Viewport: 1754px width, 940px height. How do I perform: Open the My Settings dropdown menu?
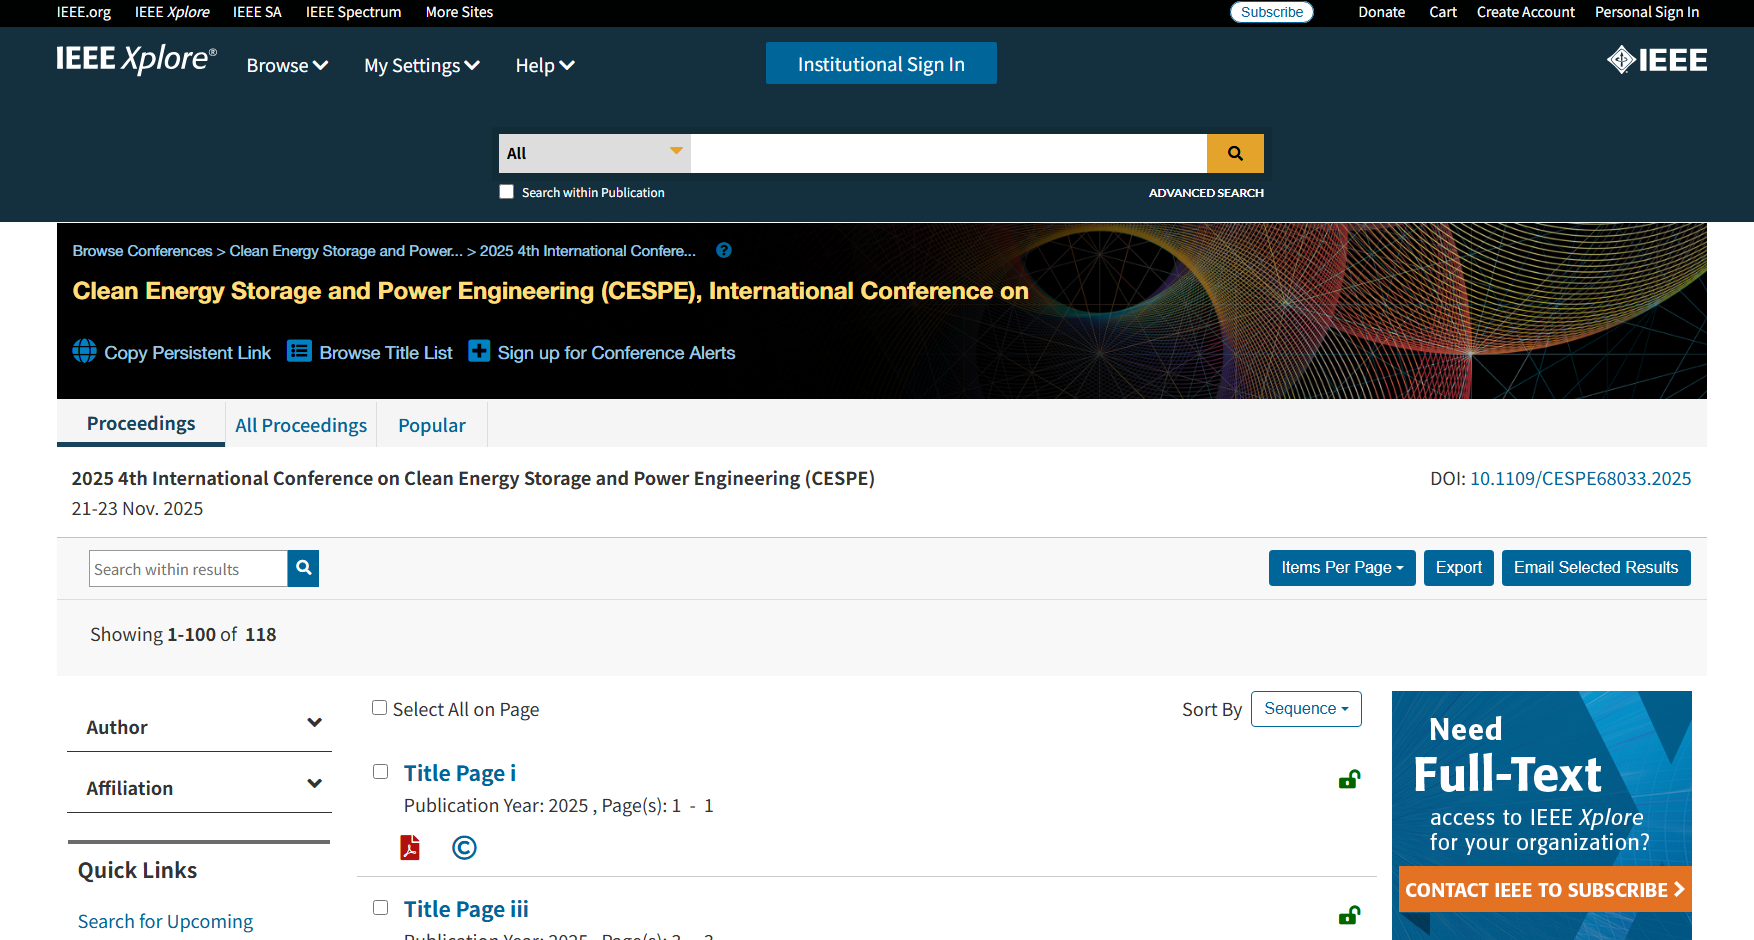[x=422, y=65]
